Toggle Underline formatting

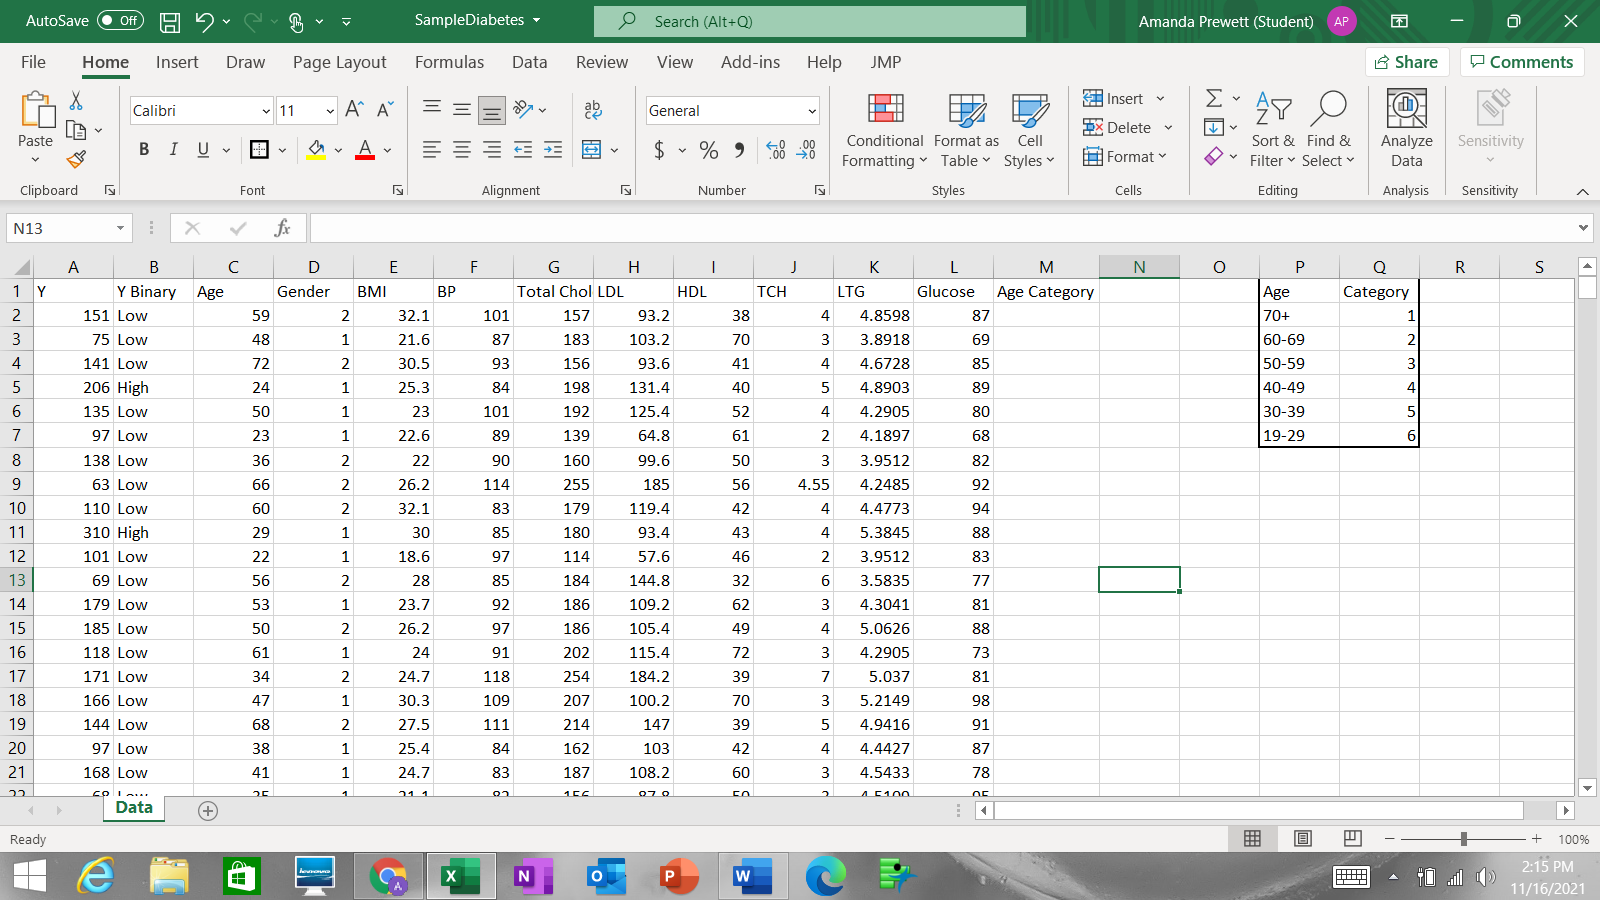coord(203,149)
